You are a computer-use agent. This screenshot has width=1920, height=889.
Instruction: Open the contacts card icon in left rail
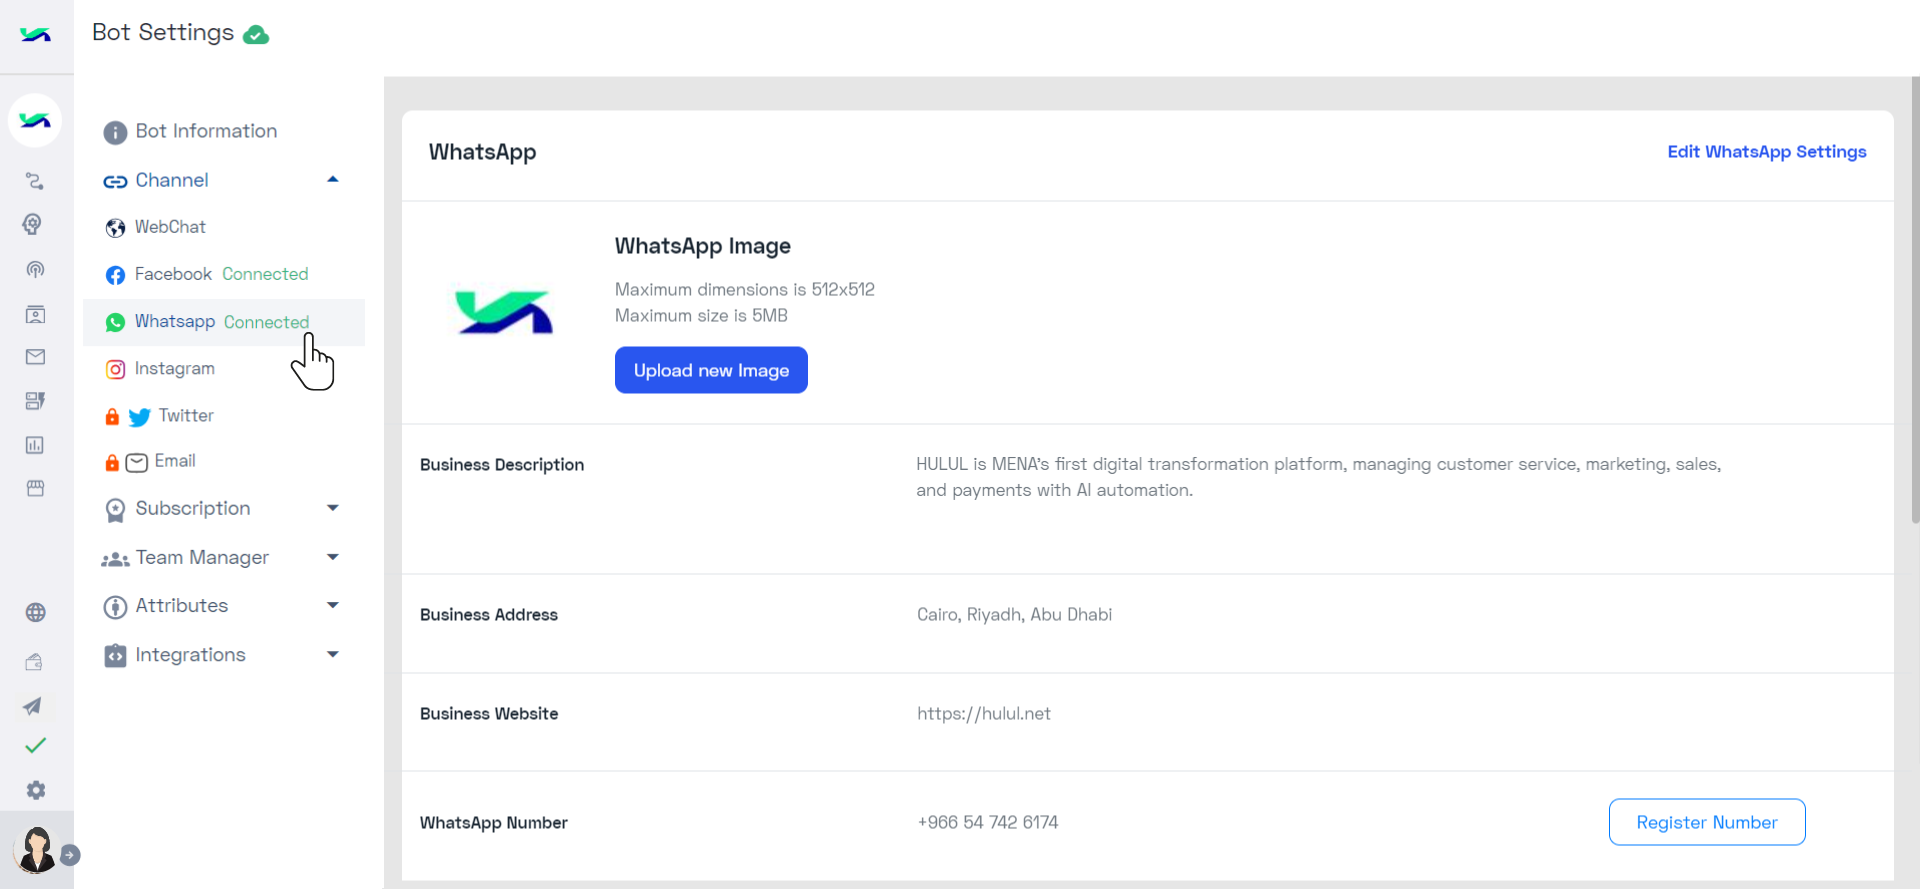pos(35,314)
